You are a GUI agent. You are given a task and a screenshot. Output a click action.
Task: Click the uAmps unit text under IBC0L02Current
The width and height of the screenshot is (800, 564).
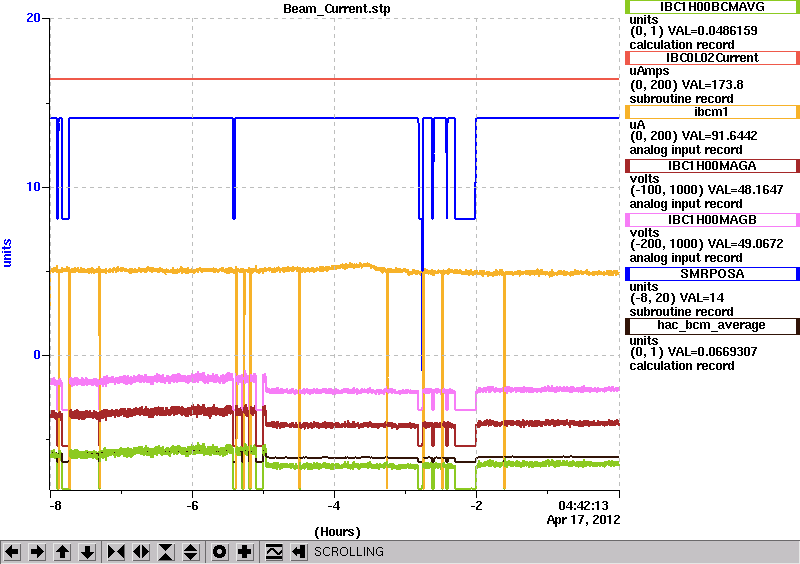[649, 71]
